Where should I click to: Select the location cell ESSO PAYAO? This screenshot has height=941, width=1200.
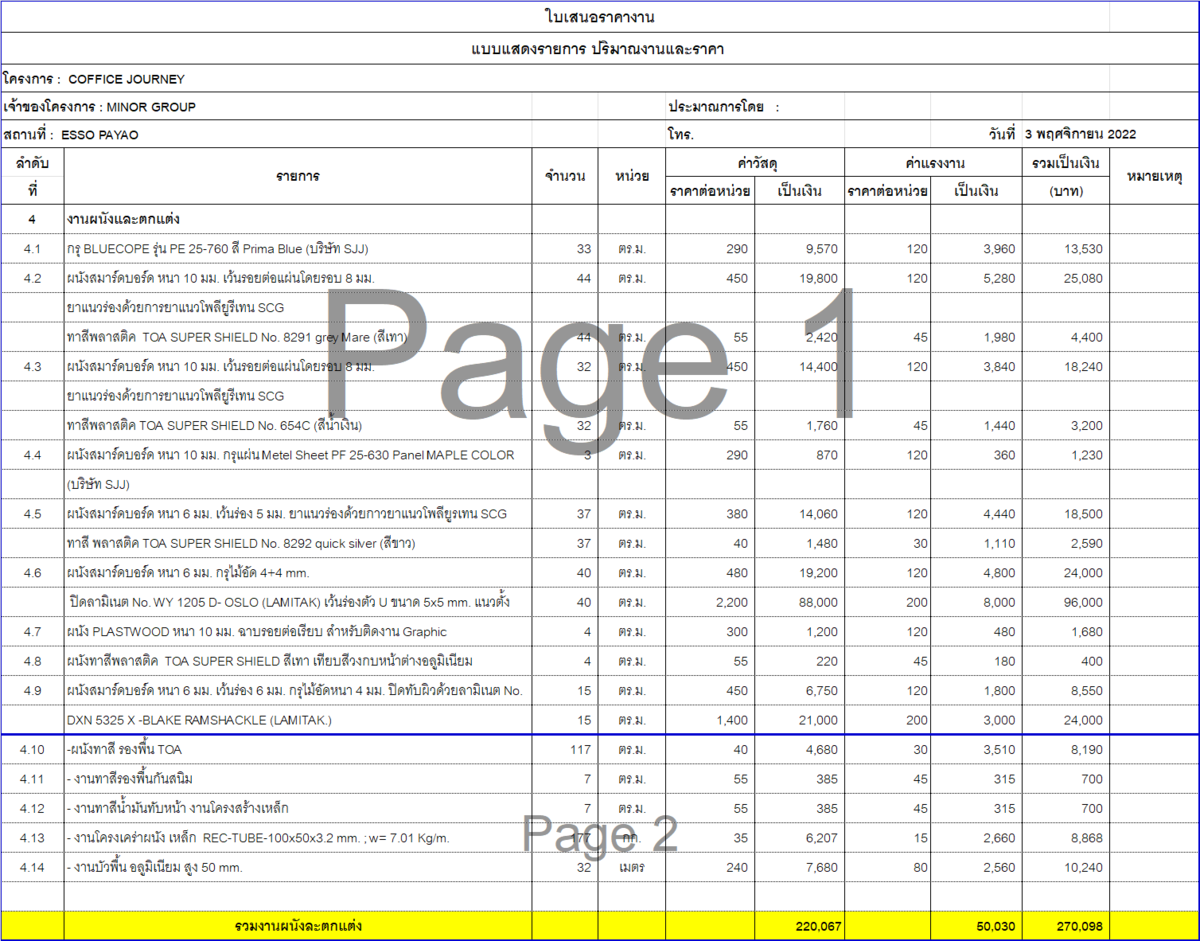coord(100,134)
